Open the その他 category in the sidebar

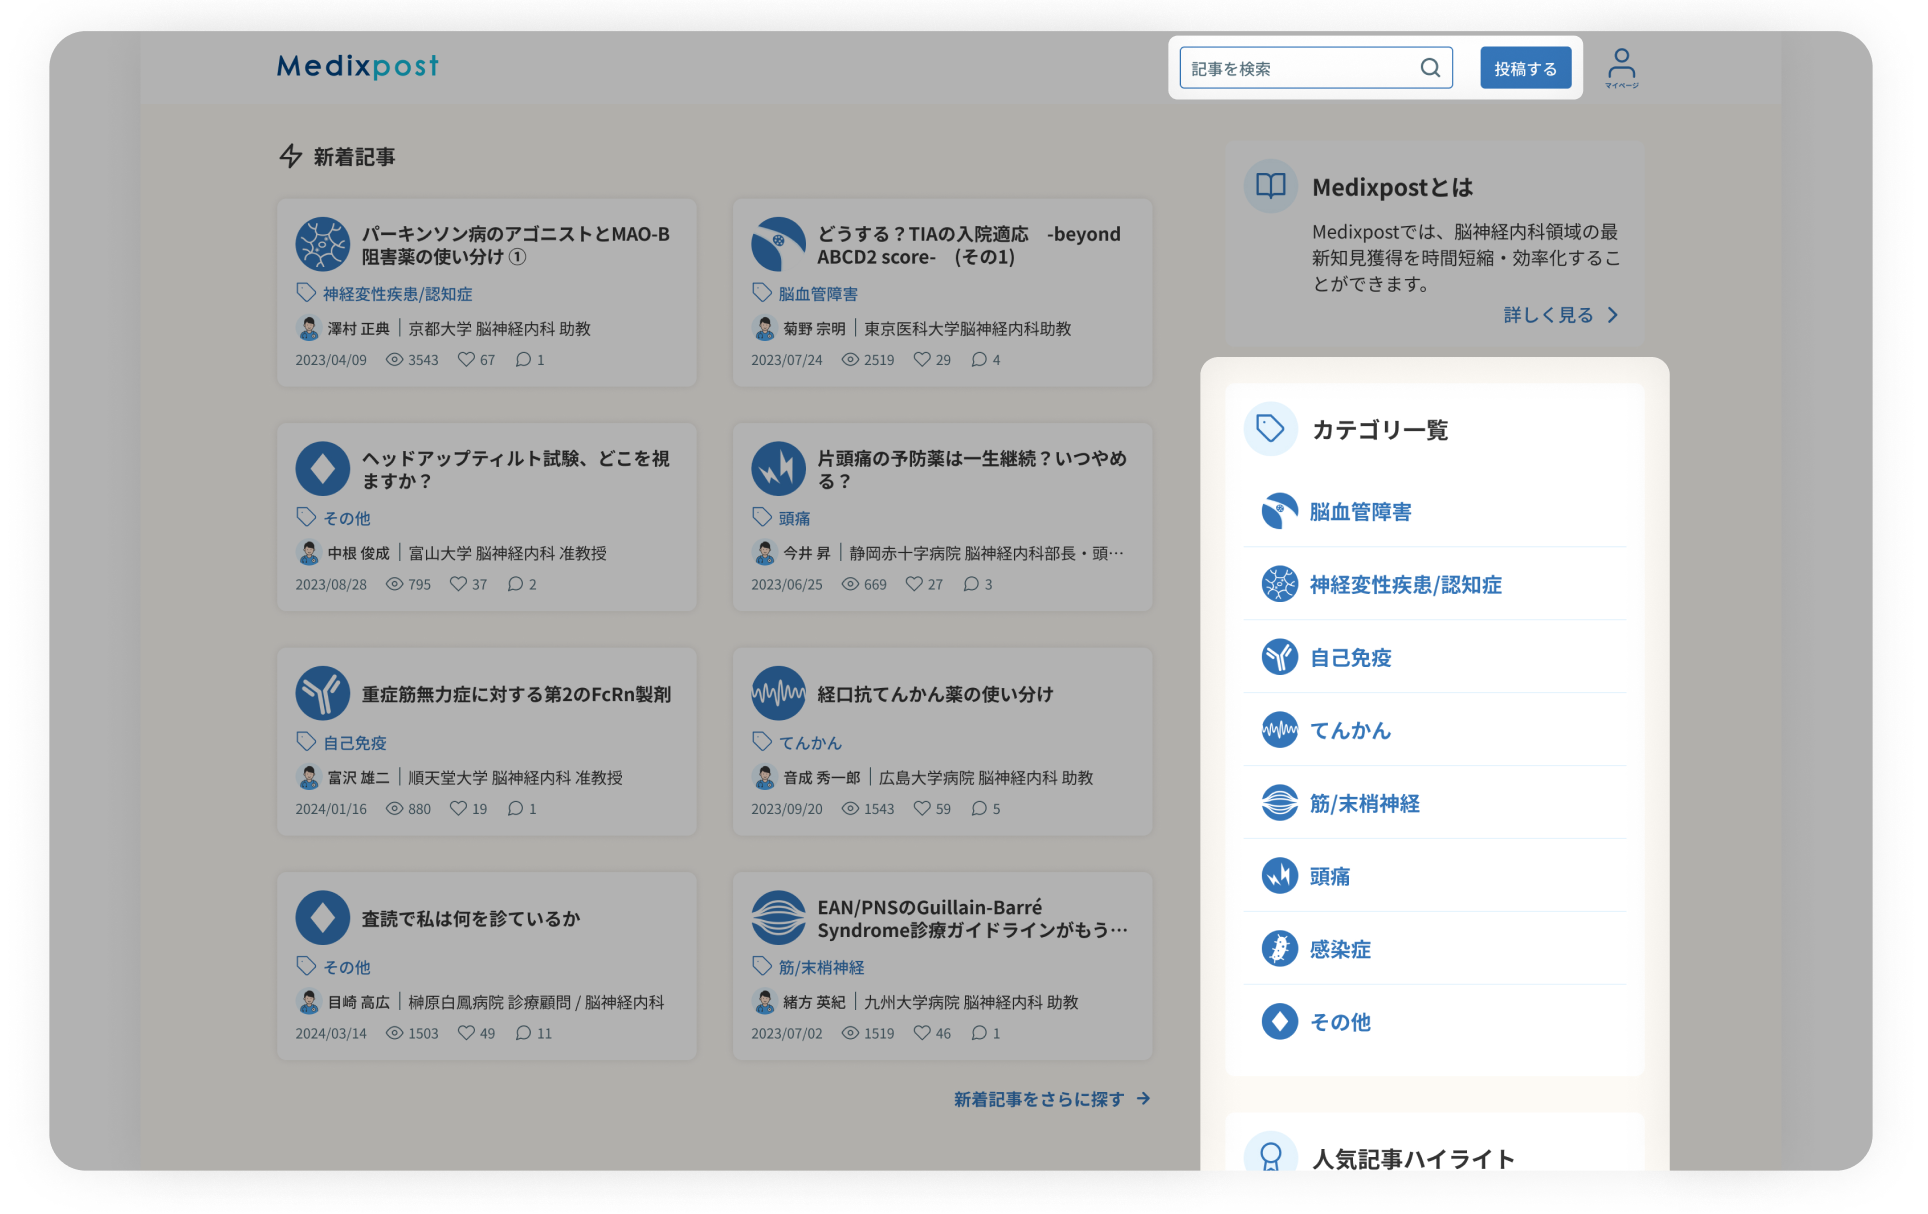1340,1023
